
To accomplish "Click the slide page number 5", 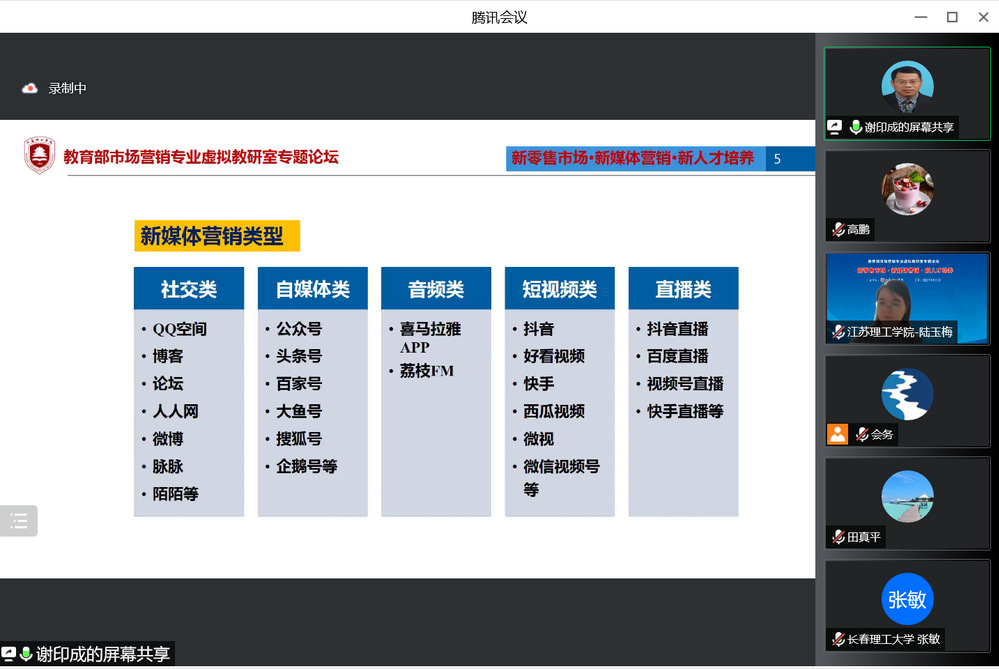I will click(777, 159).
